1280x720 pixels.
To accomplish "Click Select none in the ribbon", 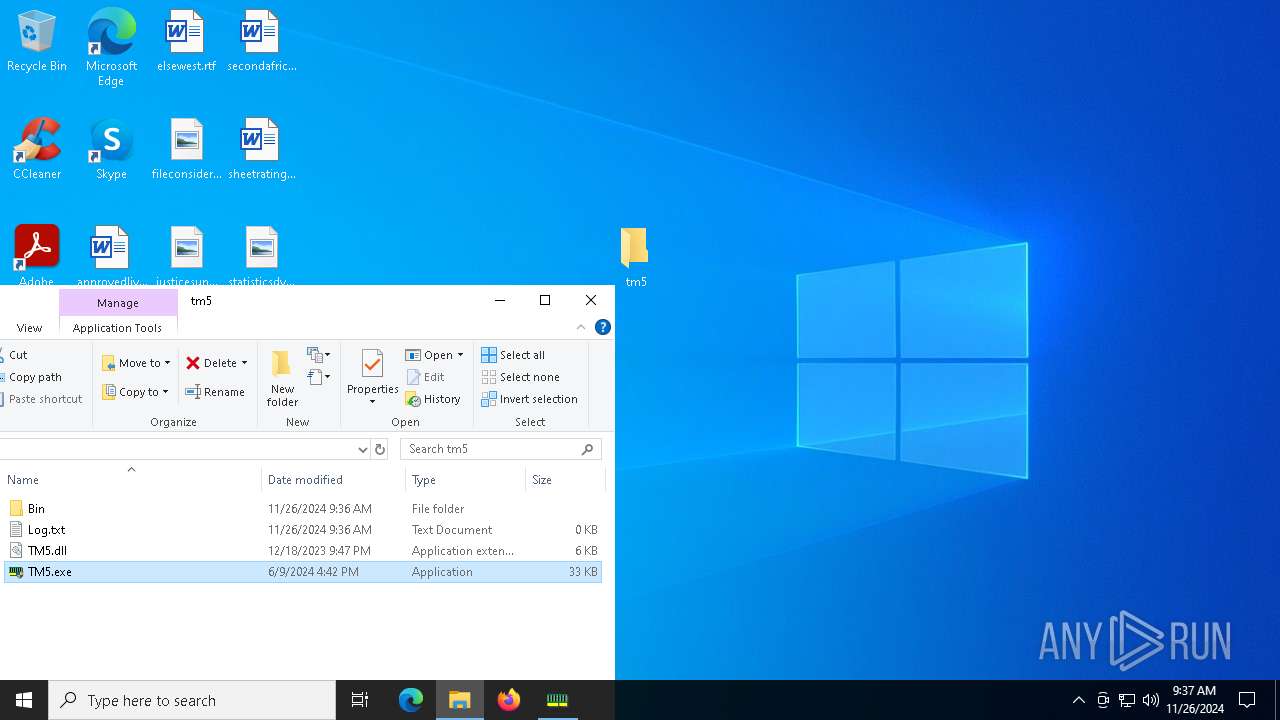I will coord(520,377).
